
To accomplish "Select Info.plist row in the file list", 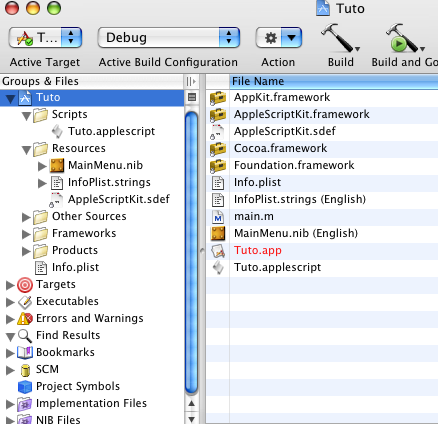I will click(x=322, y=182).
